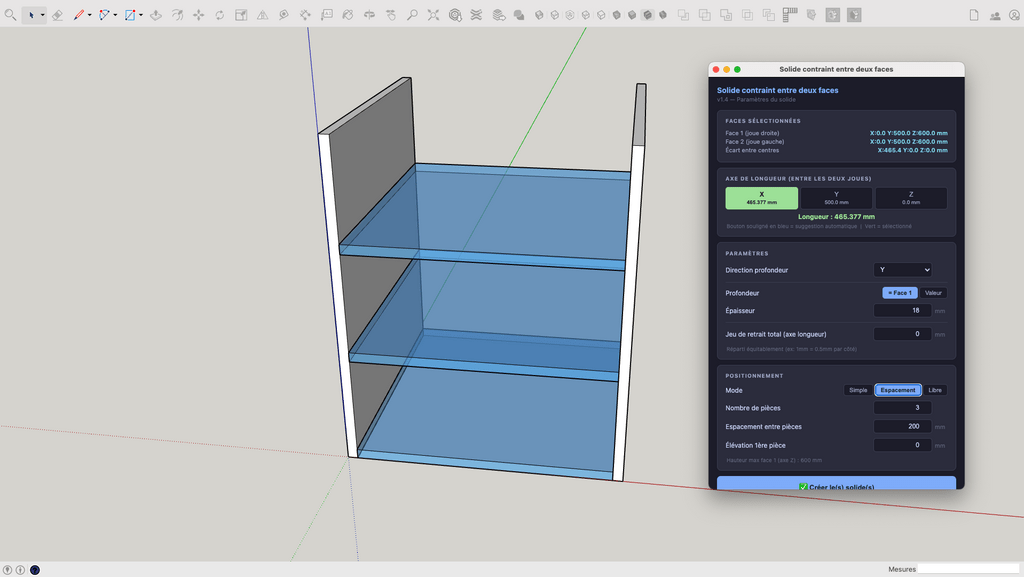The image size is (1024, 577).
Task: Expand the Rectangle shape tool dropdown arrow
Action: pyautogui.click(x=141, y=15)
